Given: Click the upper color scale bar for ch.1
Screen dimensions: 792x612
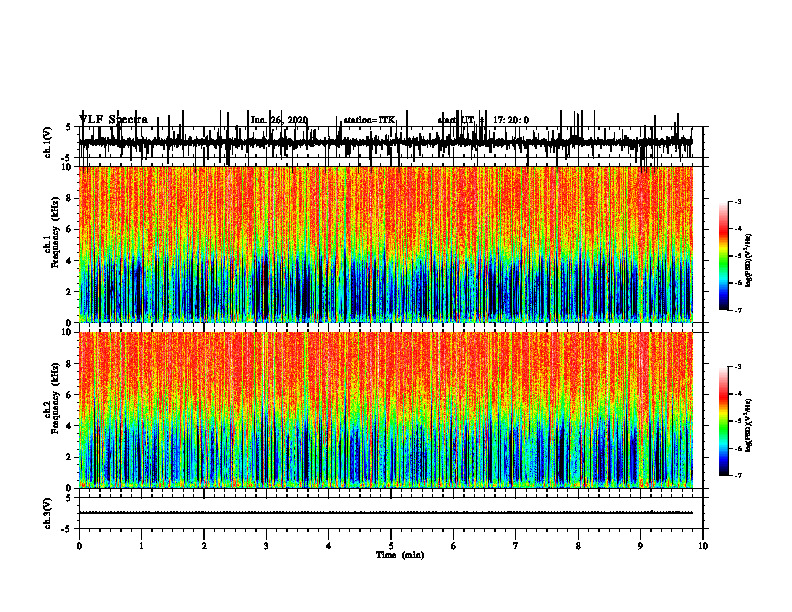Looking at the screenshot, I should 724,256.
